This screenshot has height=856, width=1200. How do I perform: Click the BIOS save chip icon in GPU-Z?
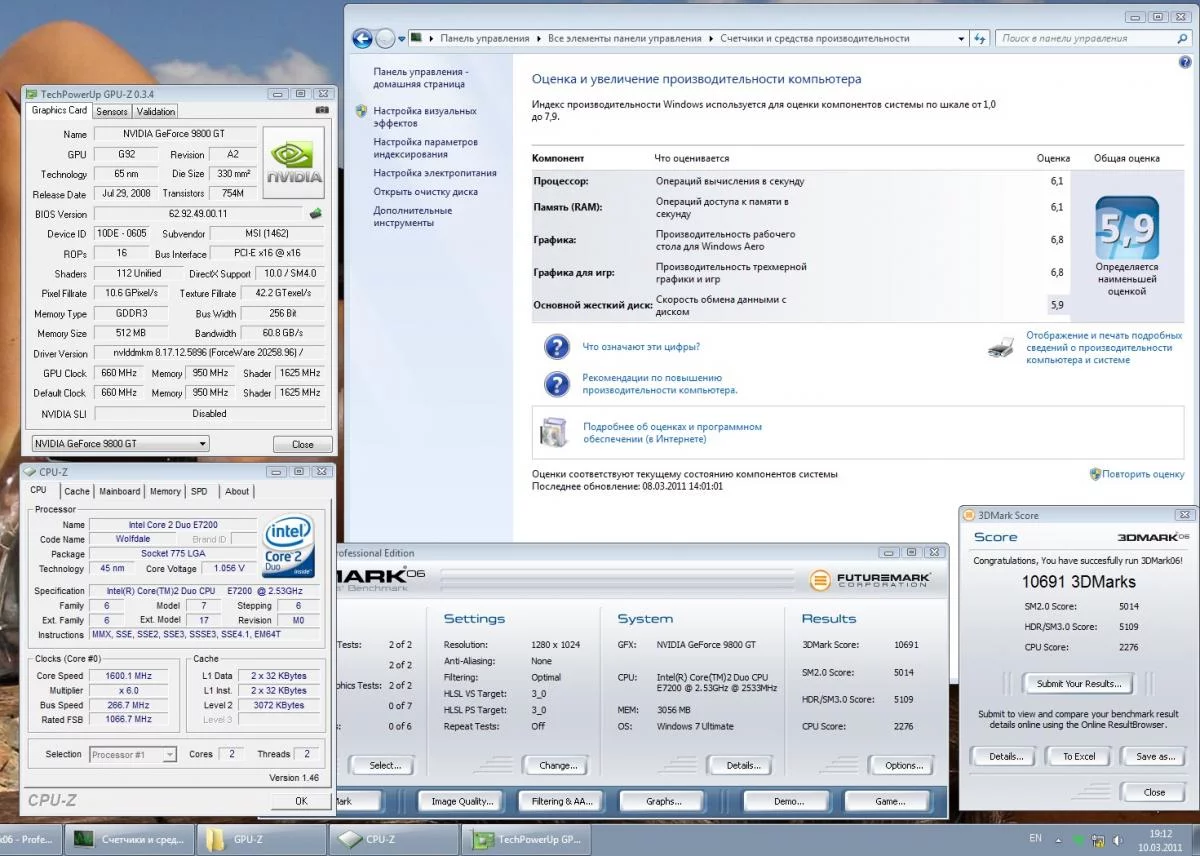(316, 213)
